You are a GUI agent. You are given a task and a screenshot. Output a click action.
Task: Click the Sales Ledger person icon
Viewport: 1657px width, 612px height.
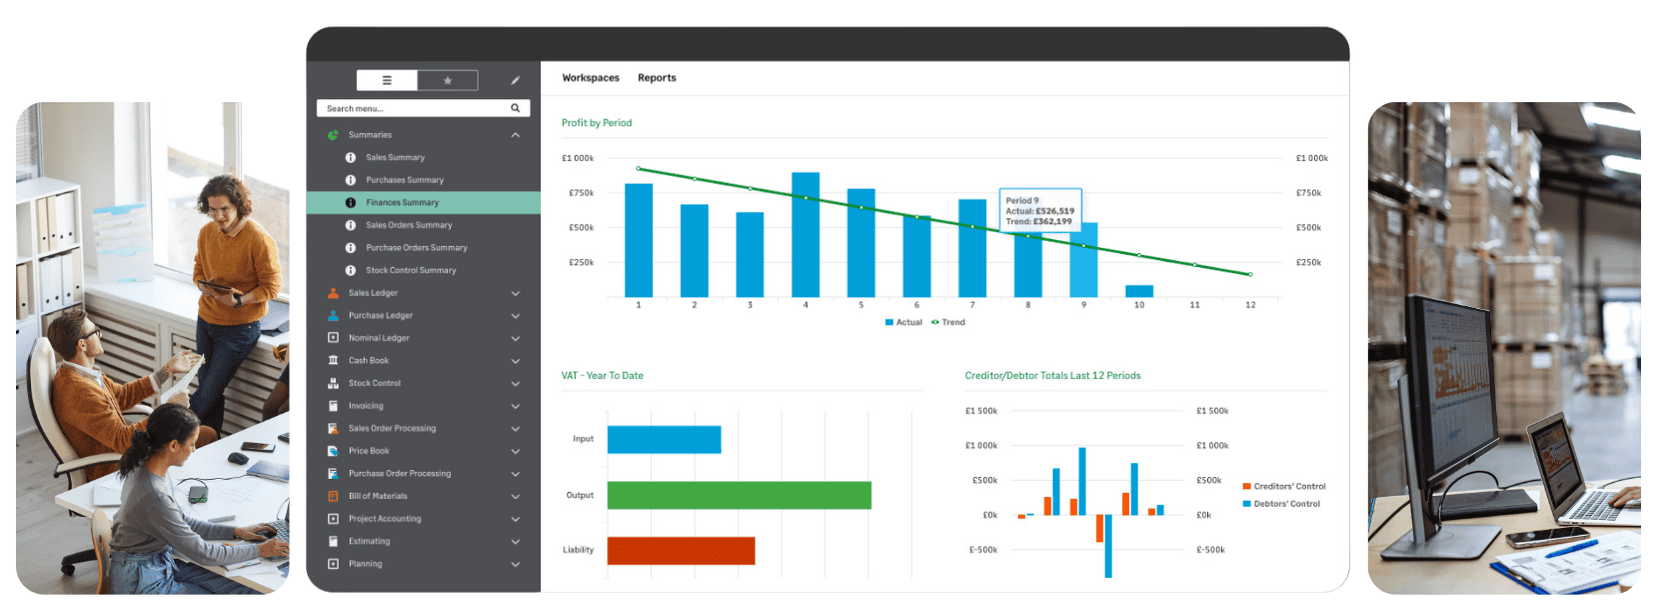[333, 293]
